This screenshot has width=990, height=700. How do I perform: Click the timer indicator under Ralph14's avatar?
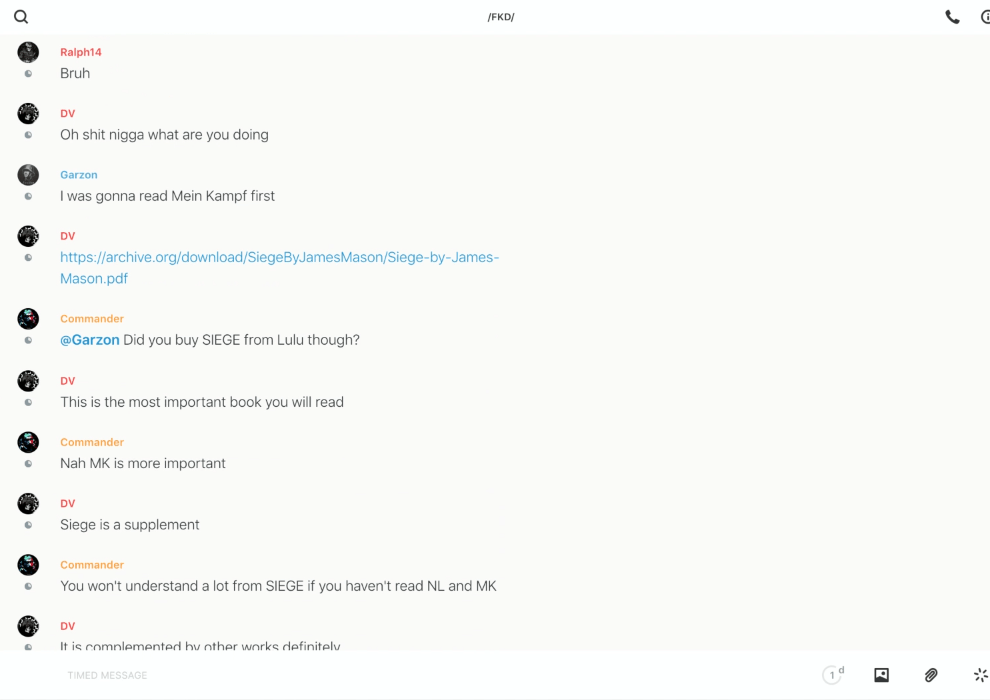[28, 74]
